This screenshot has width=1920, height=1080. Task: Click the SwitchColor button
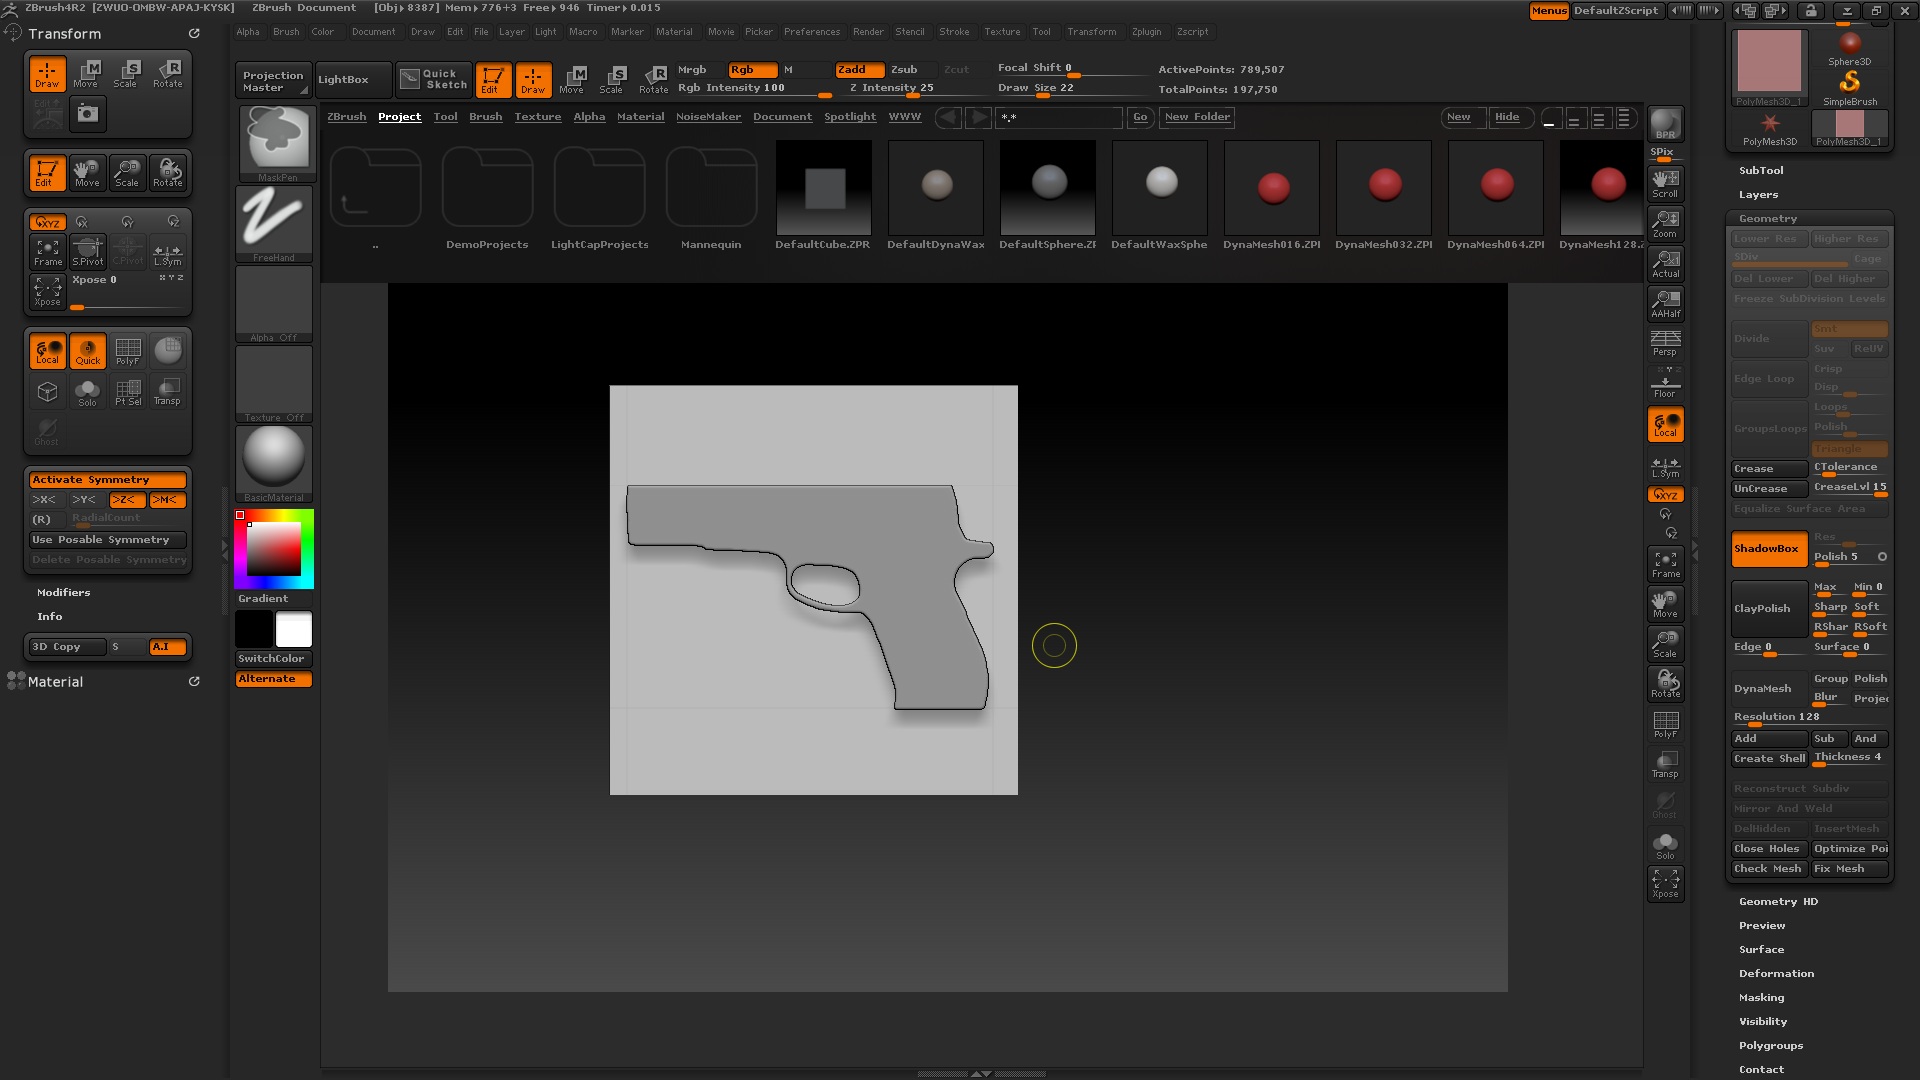coord(272,658)
